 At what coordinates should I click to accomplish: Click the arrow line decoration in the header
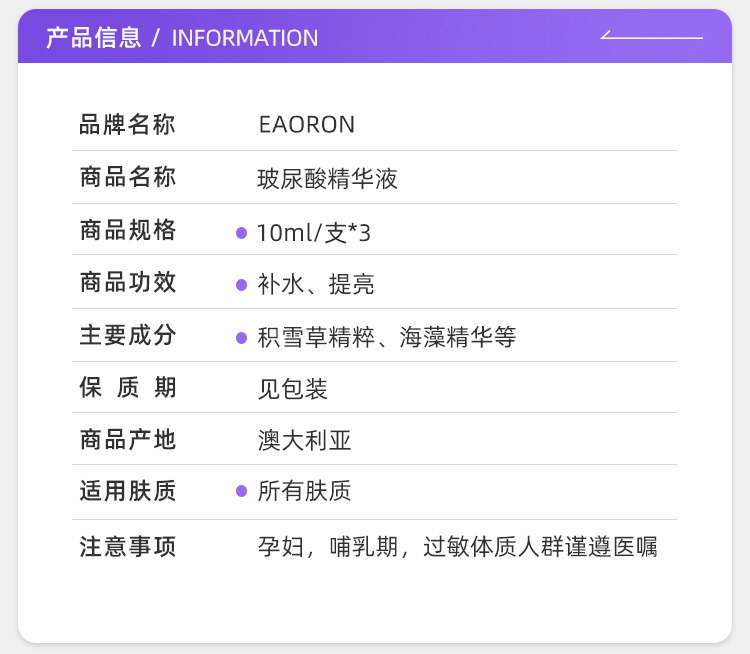click(651, 37)
